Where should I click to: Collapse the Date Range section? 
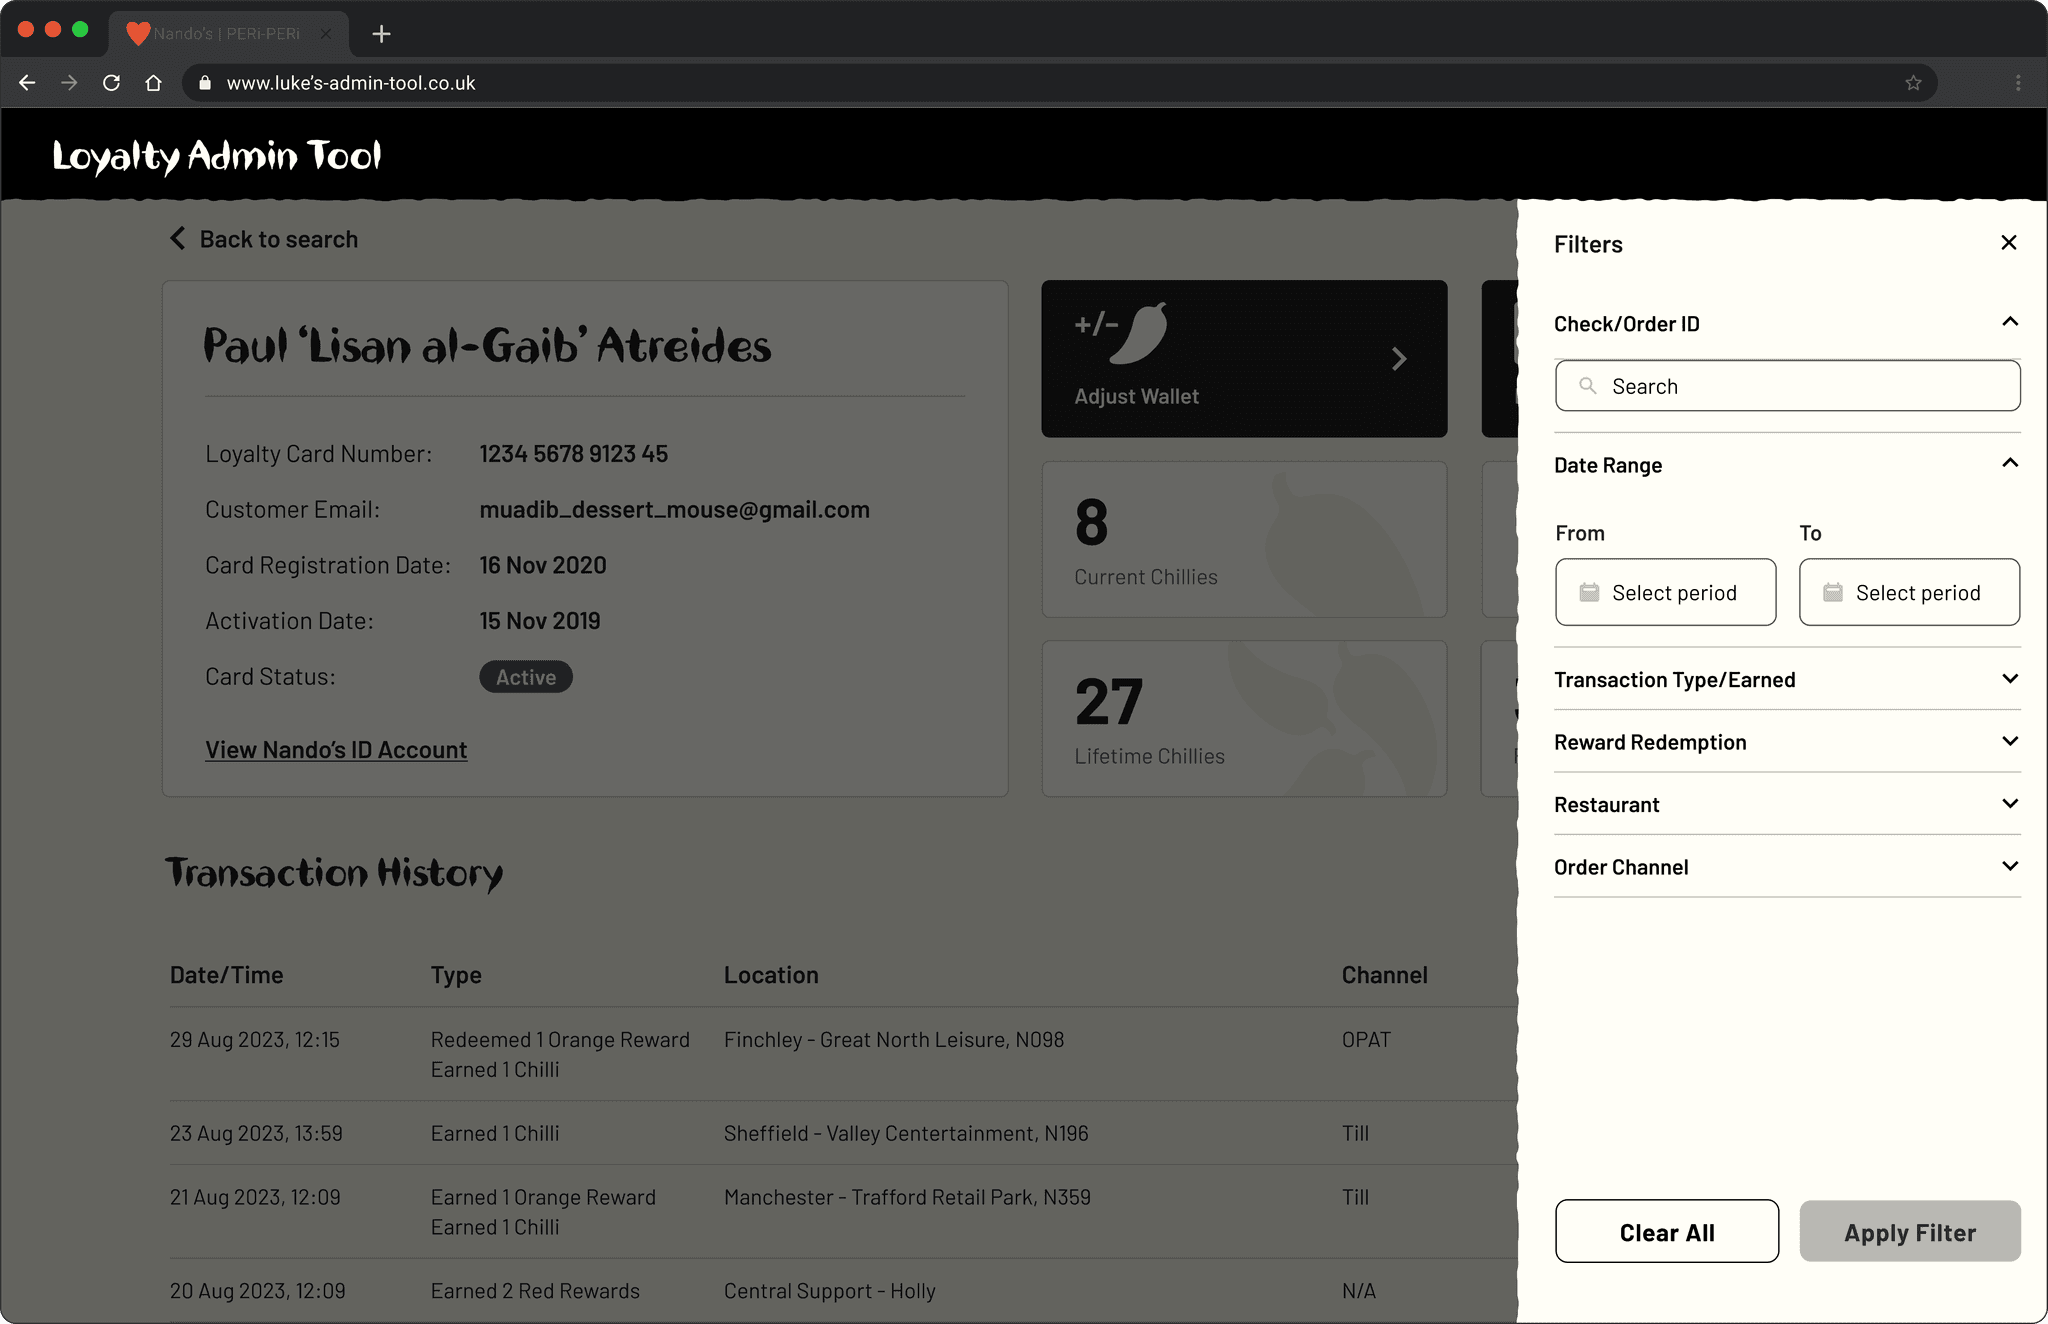tap(2010, 463)
